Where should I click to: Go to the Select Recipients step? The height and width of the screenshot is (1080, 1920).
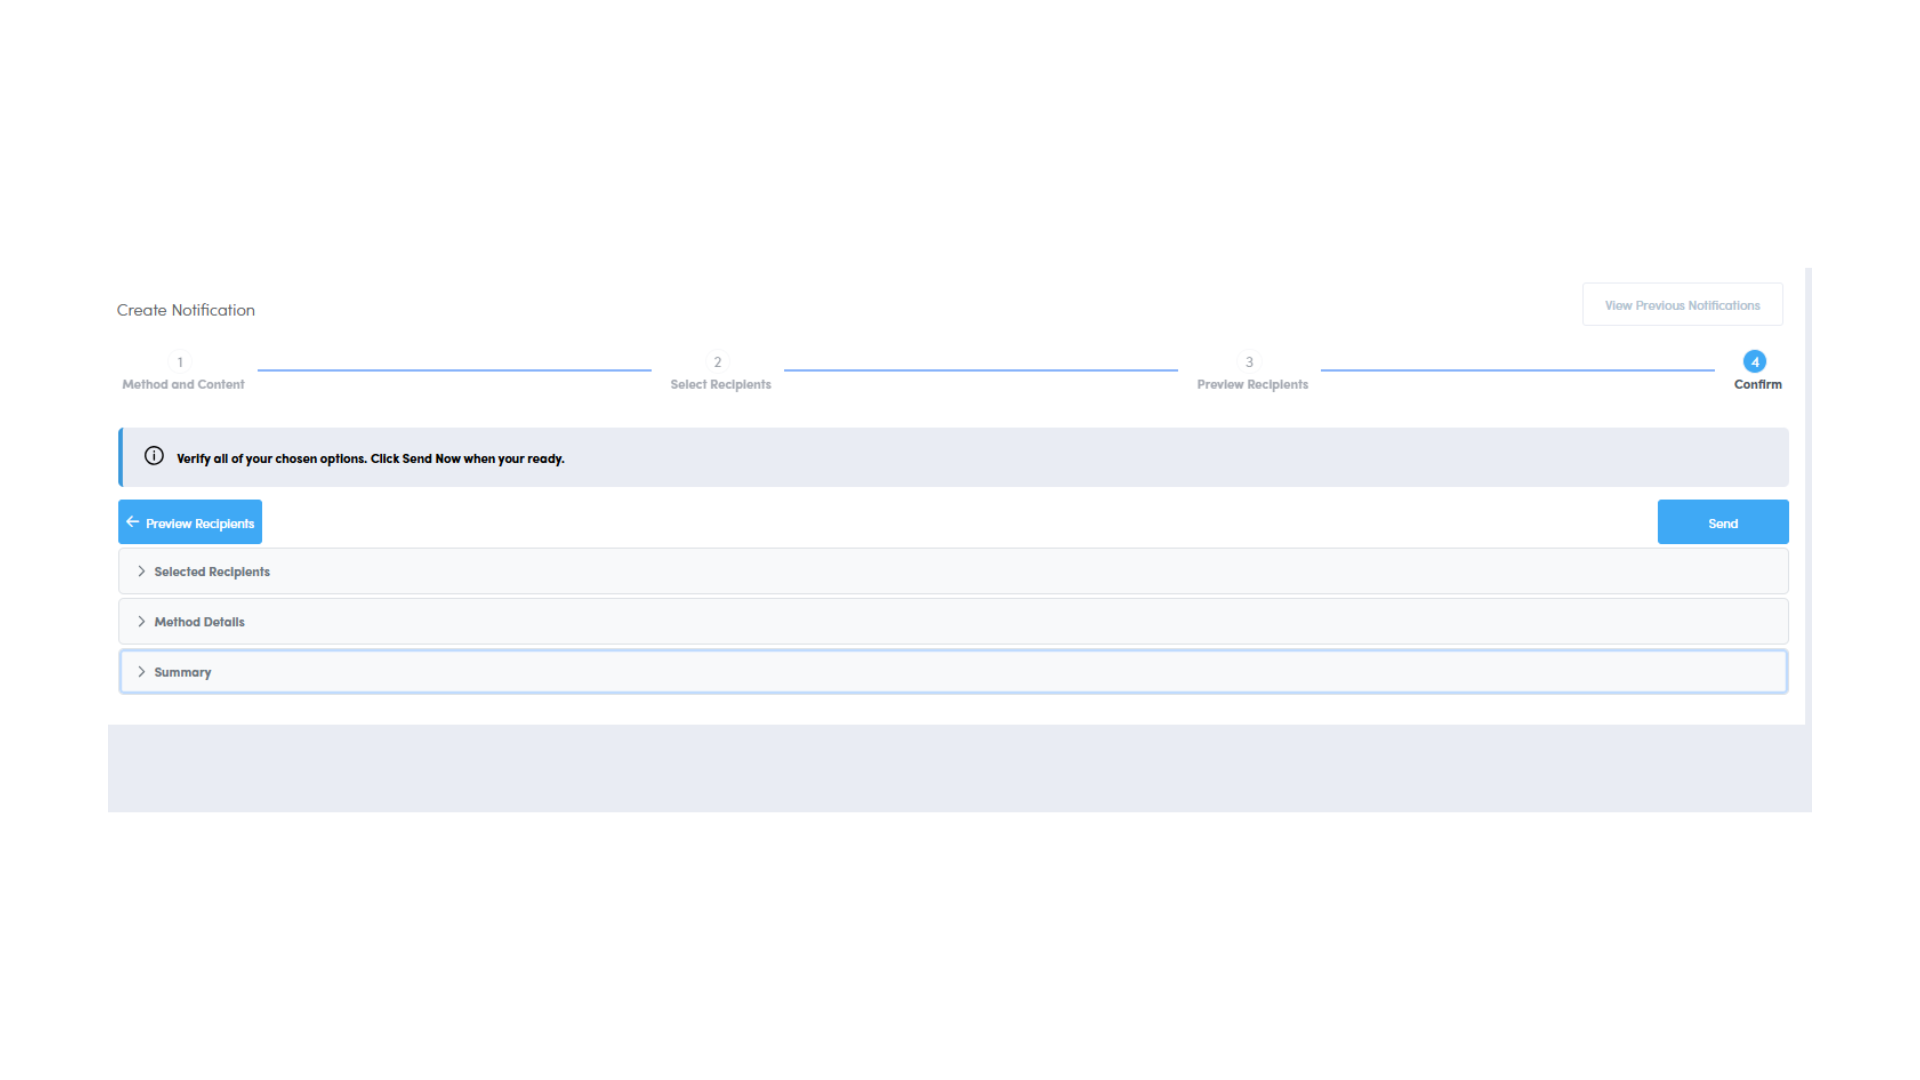720,385
